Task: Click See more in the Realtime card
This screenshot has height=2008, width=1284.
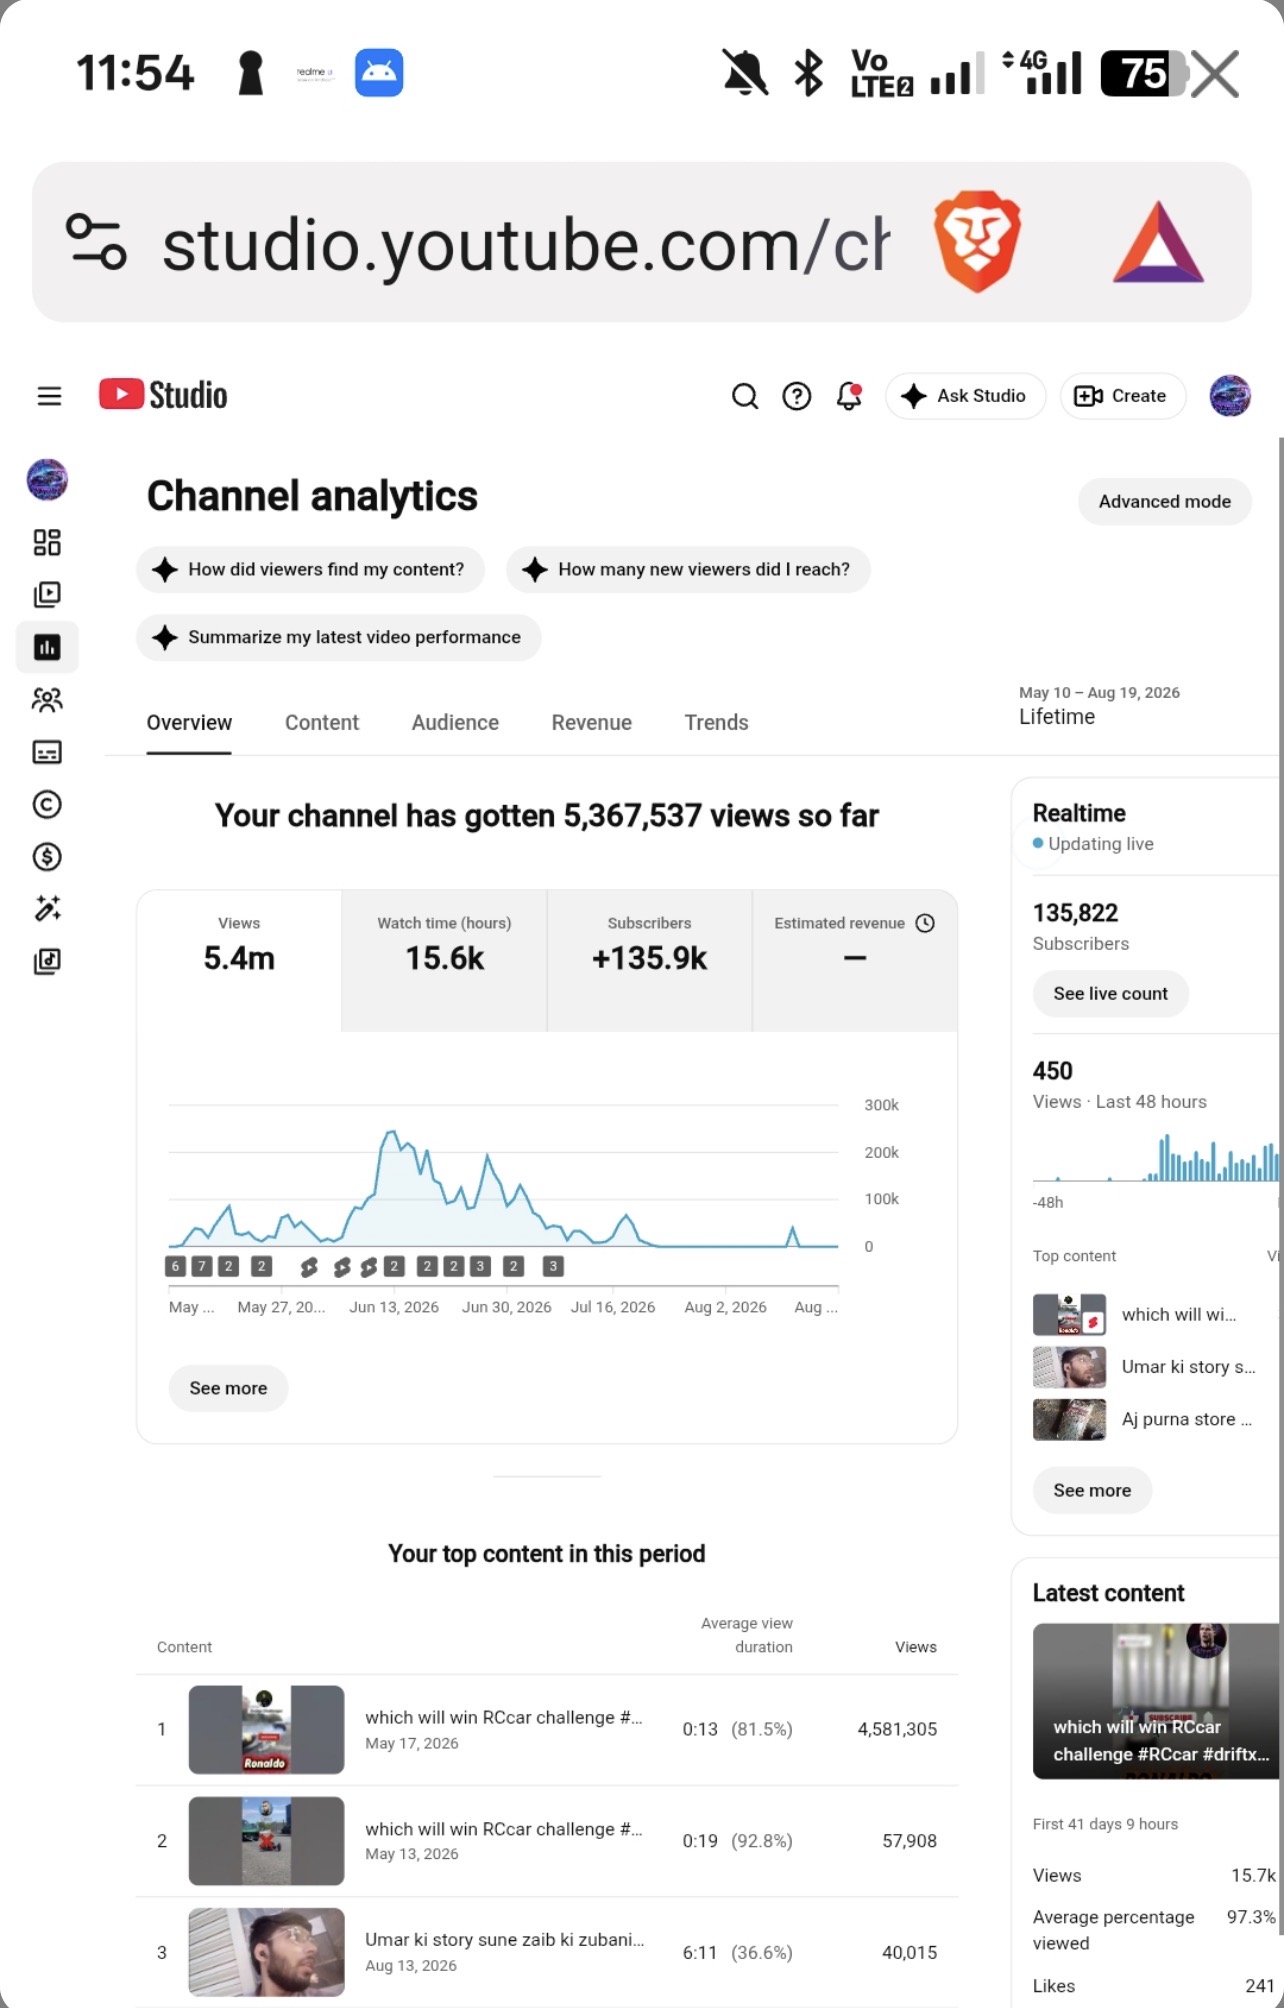Action: tap(1092, 1491)
